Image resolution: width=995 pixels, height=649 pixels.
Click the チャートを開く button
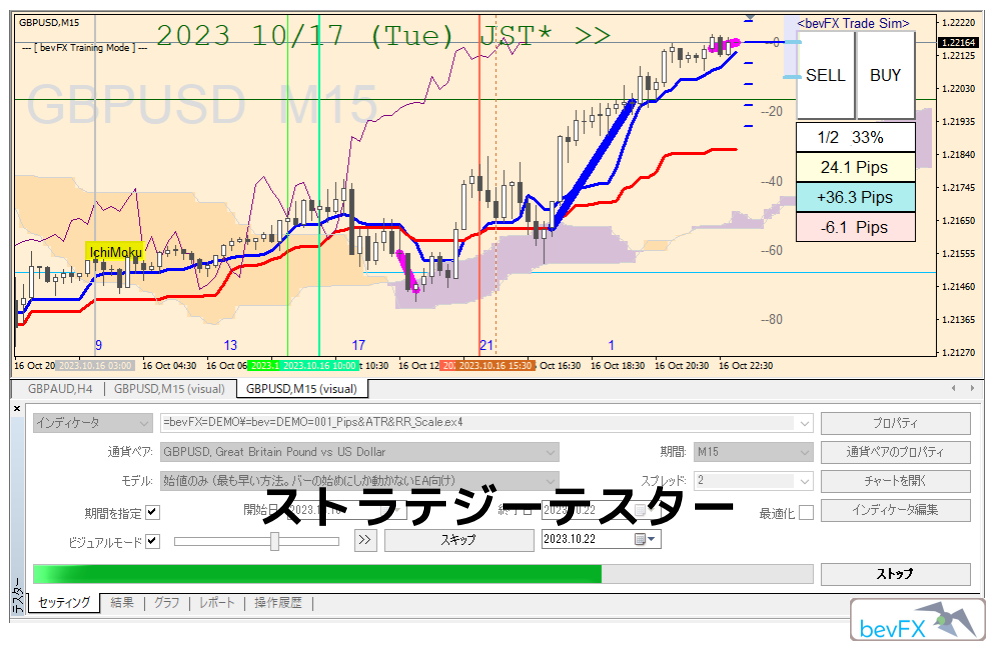coord(895,481)
